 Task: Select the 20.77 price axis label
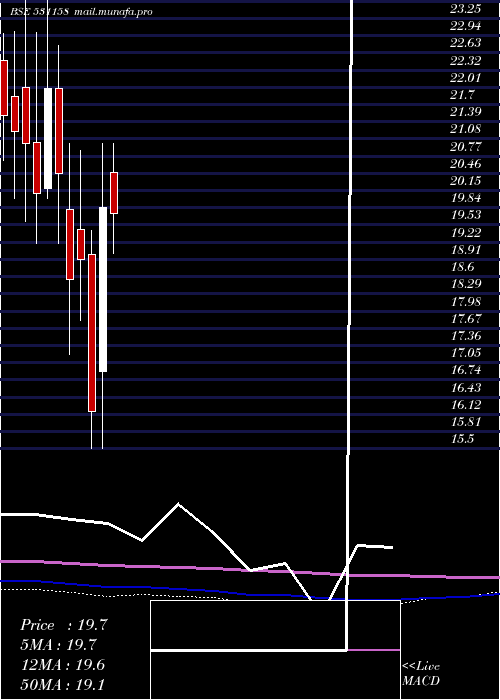[465, 146]
